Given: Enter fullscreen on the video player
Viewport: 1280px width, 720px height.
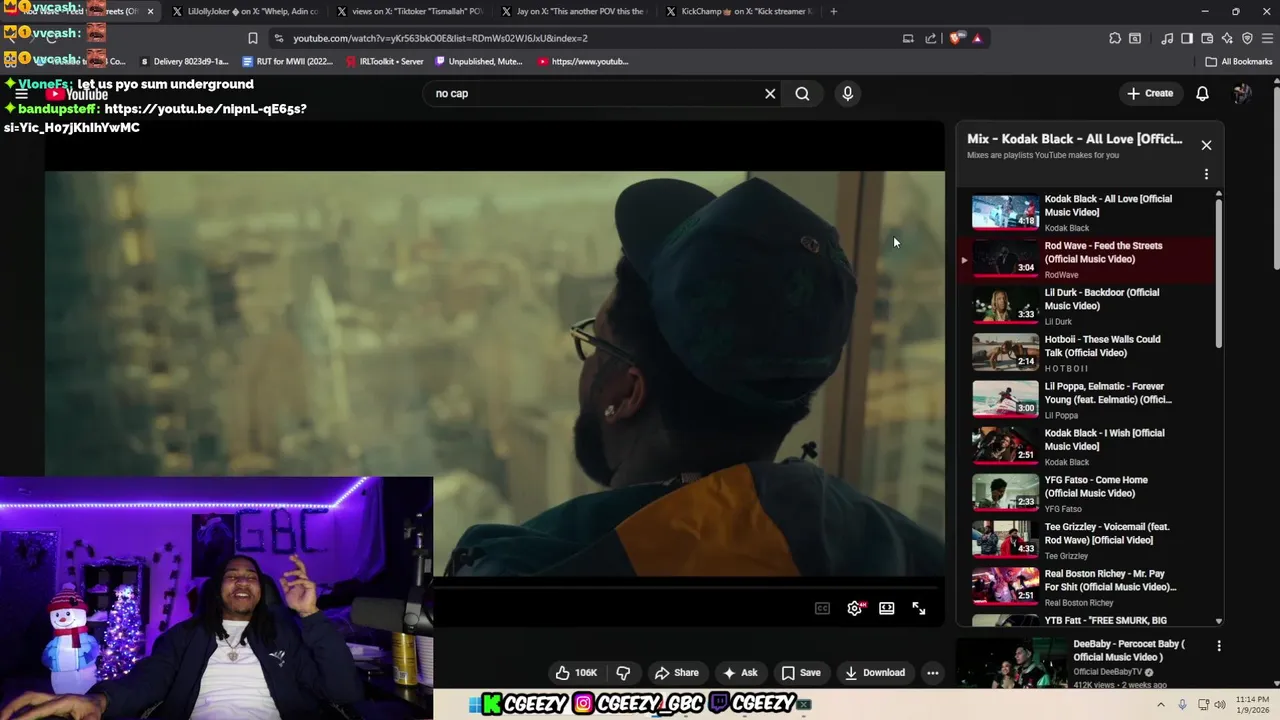Looking at the screenshot, I should (x=918, y=608).
